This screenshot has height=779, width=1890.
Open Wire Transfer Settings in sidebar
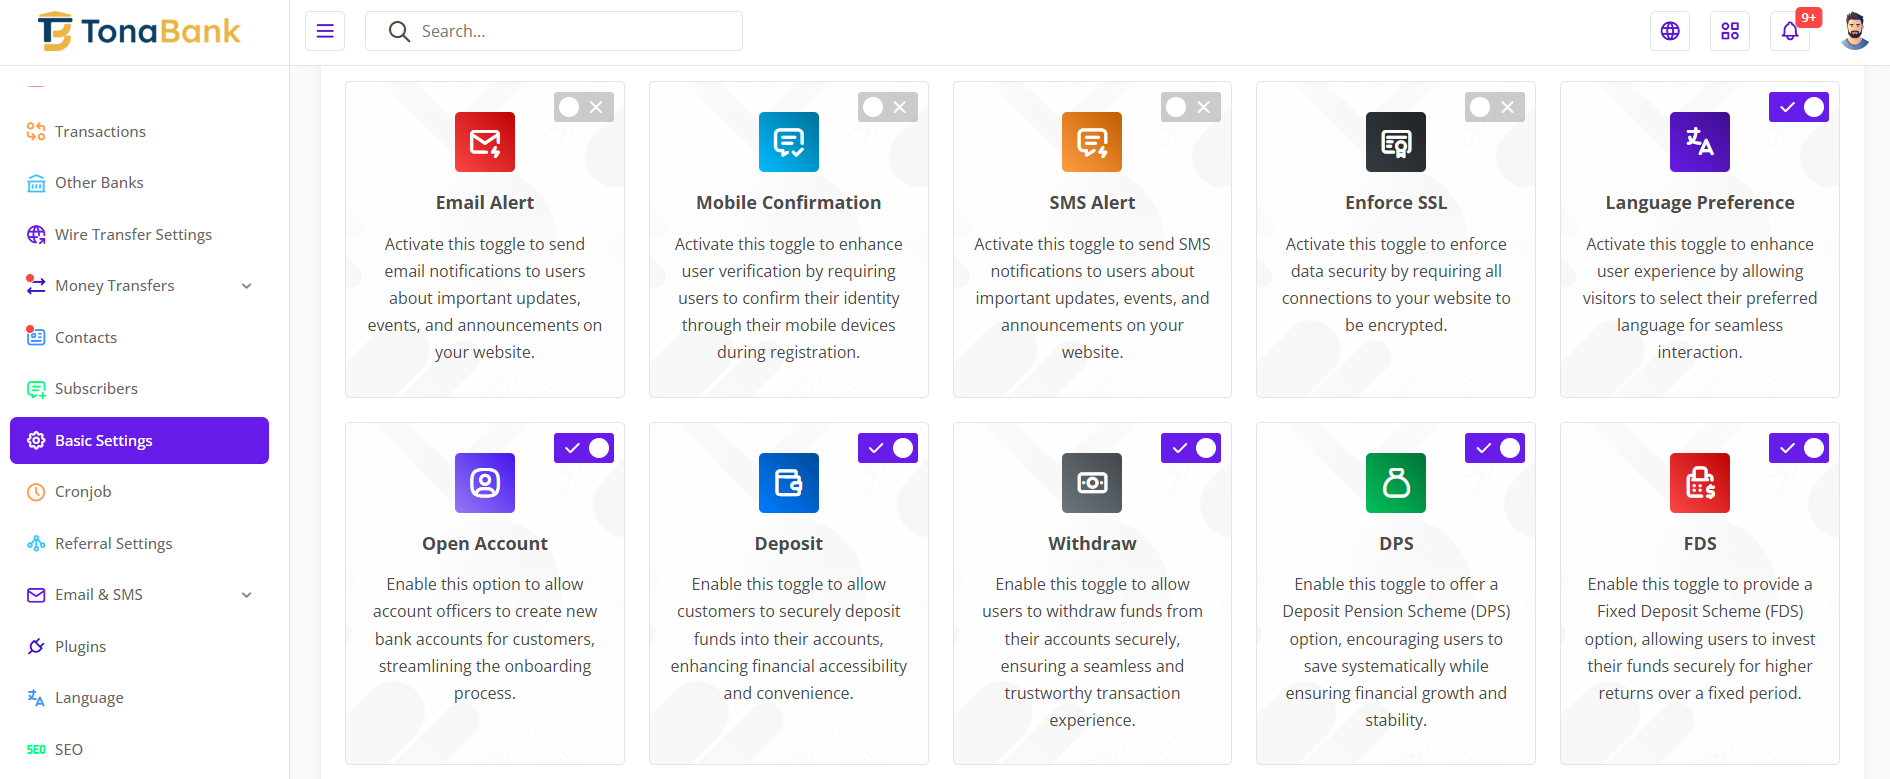coord(133,235)
